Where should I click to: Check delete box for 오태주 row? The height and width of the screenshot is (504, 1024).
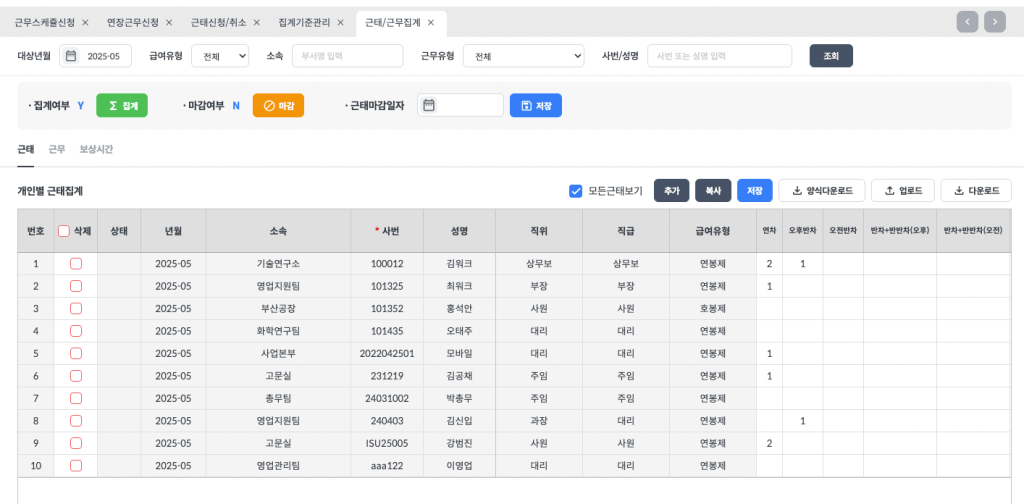click(x=76, y=330)
